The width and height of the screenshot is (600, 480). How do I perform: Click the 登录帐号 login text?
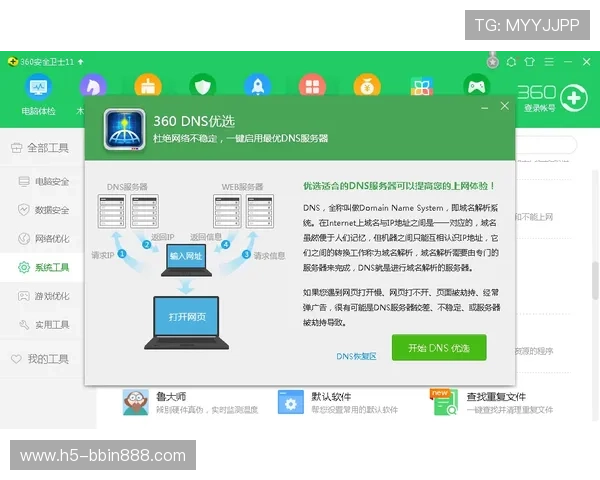[x=540, y=108]
